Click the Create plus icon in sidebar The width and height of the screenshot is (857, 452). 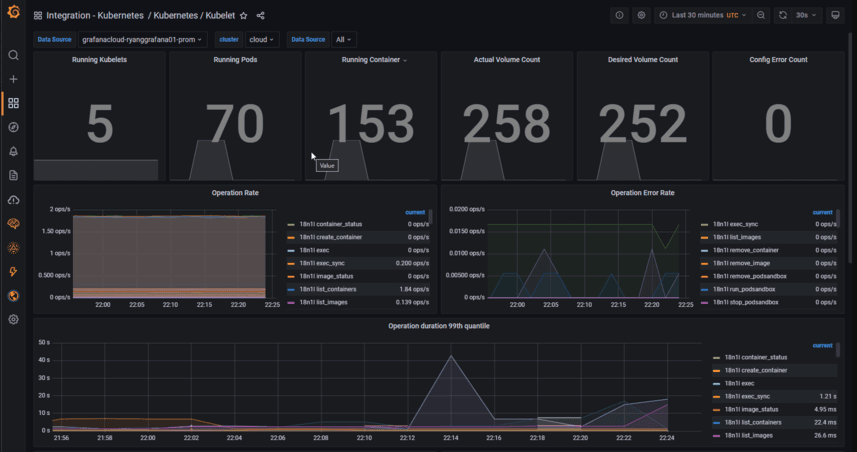pyautogui.click(x=14, y=79)
